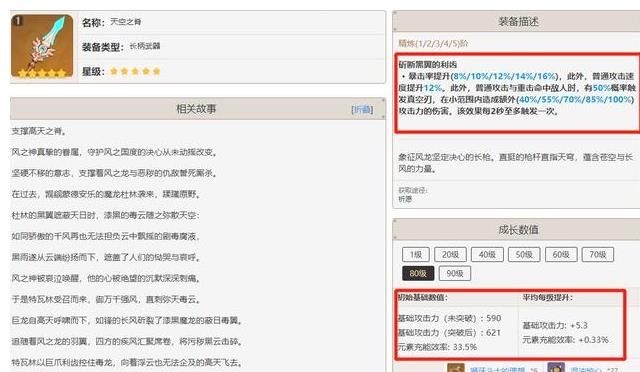Select the 50级 level button
The image size is (640, 372).
(524, 254)
